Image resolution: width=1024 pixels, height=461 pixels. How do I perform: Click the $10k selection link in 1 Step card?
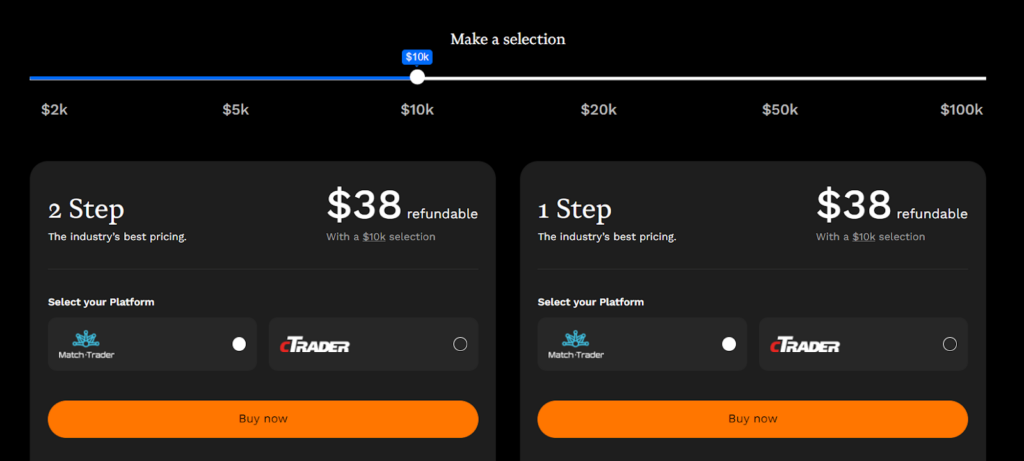tap(864, 237)
